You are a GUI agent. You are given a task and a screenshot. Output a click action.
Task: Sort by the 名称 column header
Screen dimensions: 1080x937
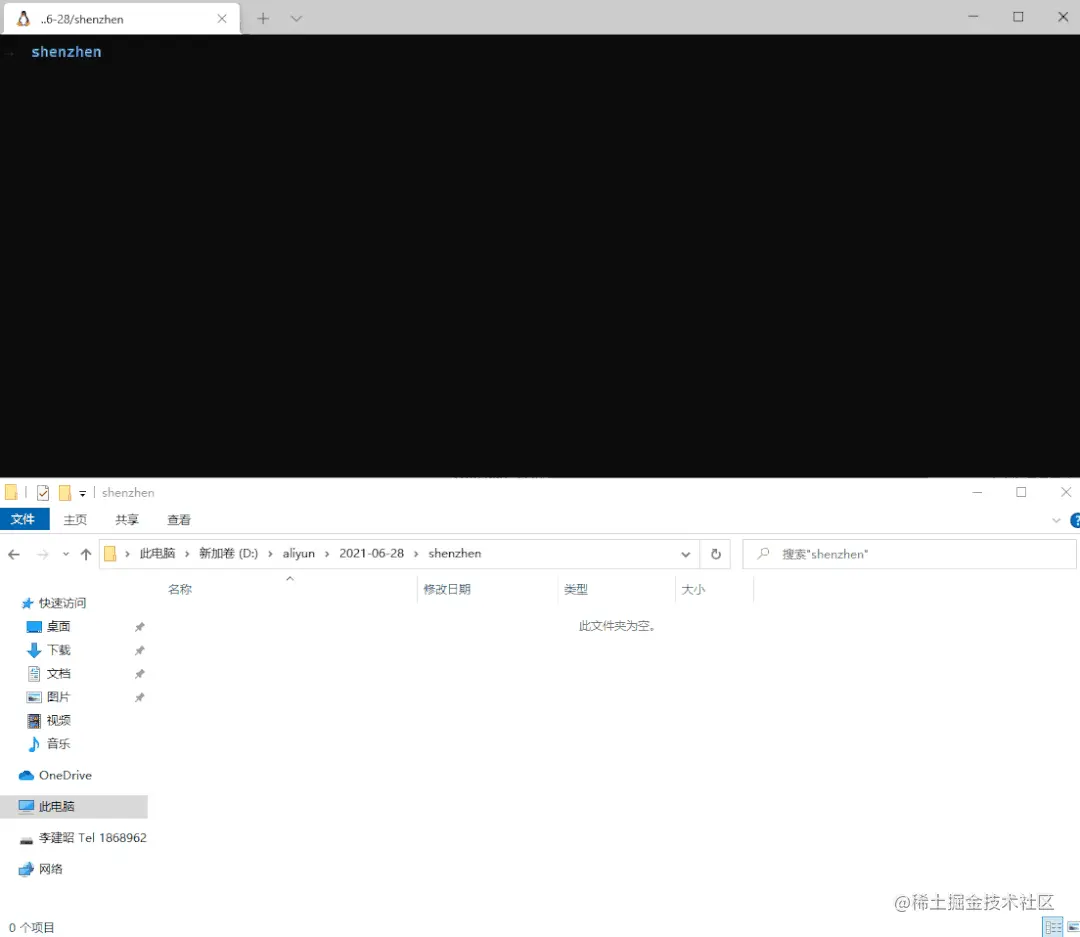pyautogui.click(x=180, y=589)
